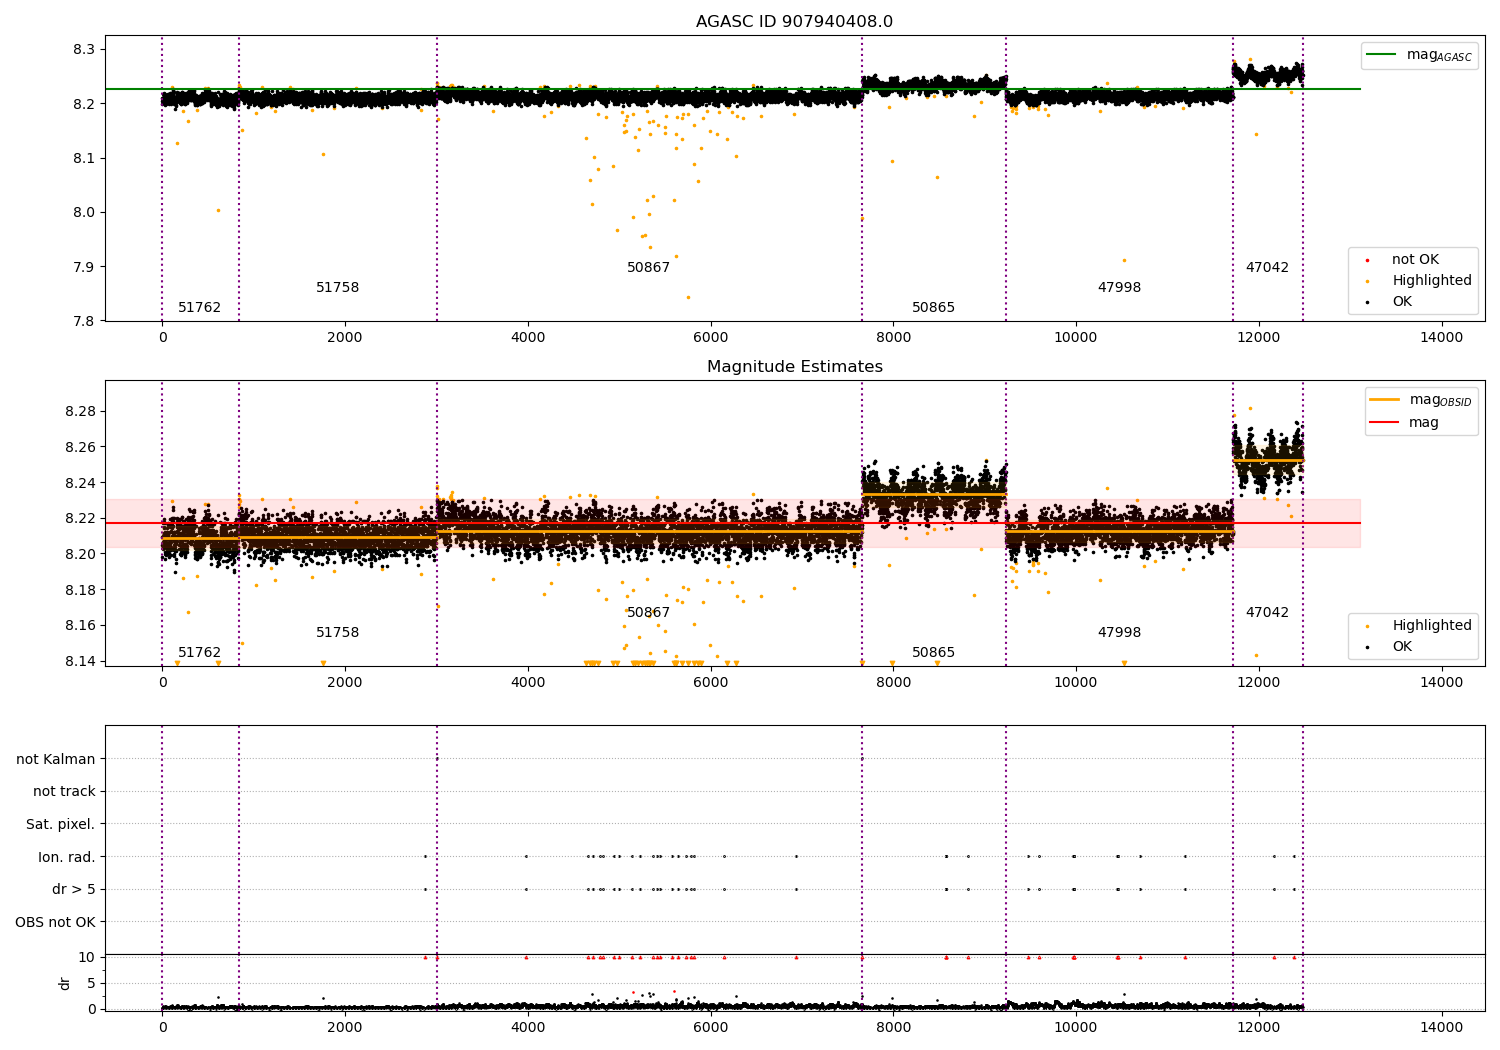Image resolution: width=1500 pixels, height=1050 pixels.
Task: Click obsid label 50867 in the top plot
Action: [x=649, y=268]
